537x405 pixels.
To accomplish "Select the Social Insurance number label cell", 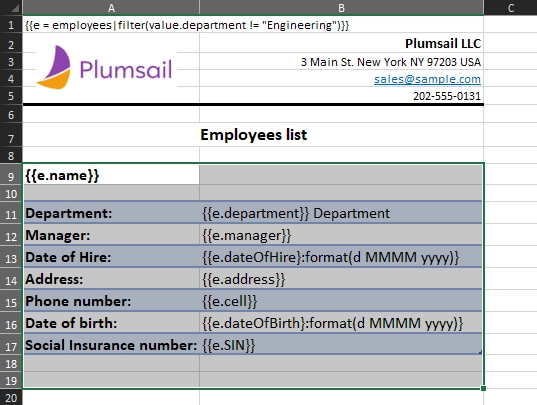I will coord(111,345).
